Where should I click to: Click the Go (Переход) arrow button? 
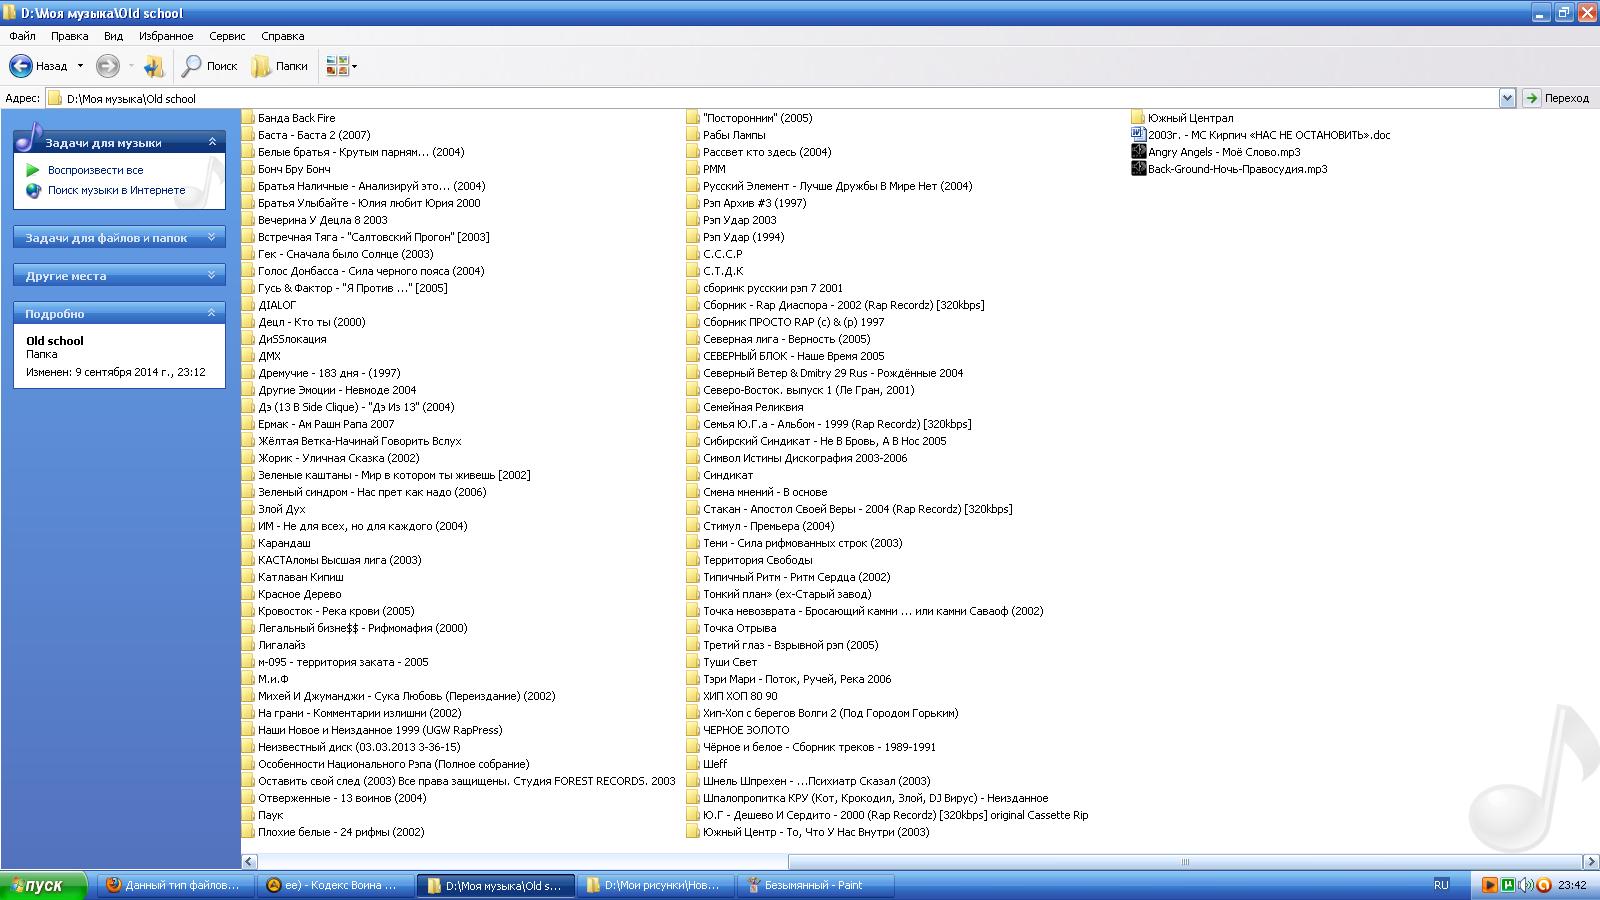click(x=1531, y=98)
